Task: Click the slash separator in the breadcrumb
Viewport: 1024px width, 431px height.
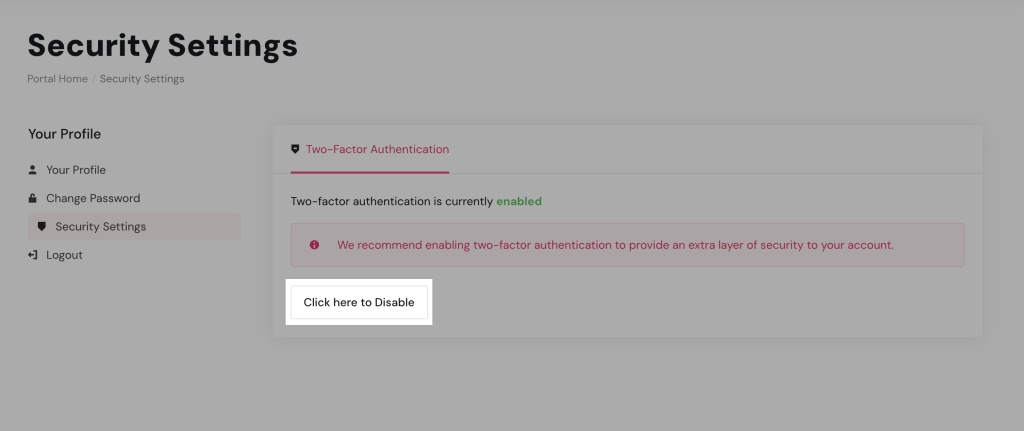Action: click(94, 78)
